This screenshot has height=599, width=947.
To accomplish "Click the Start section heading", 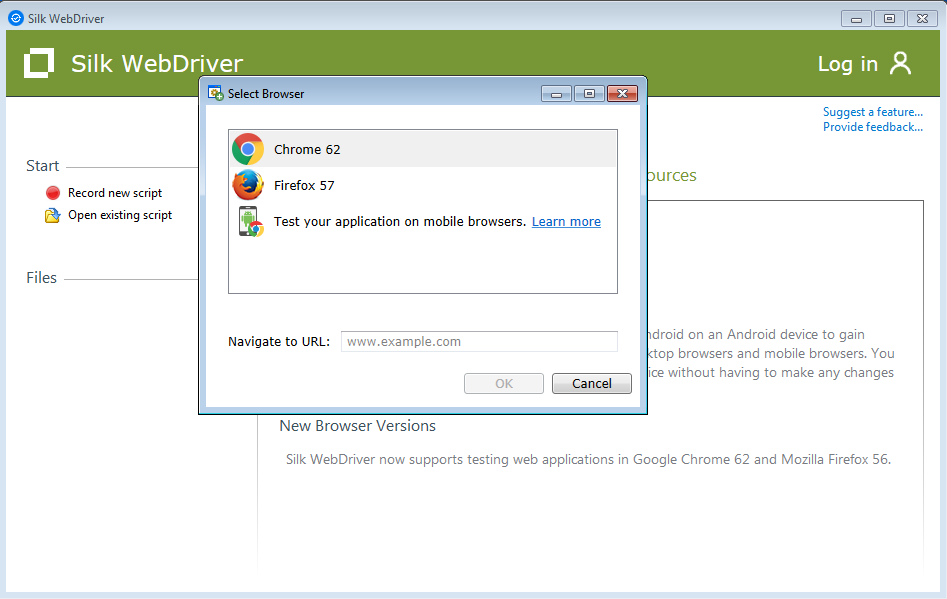I will [x=42, y=166].
